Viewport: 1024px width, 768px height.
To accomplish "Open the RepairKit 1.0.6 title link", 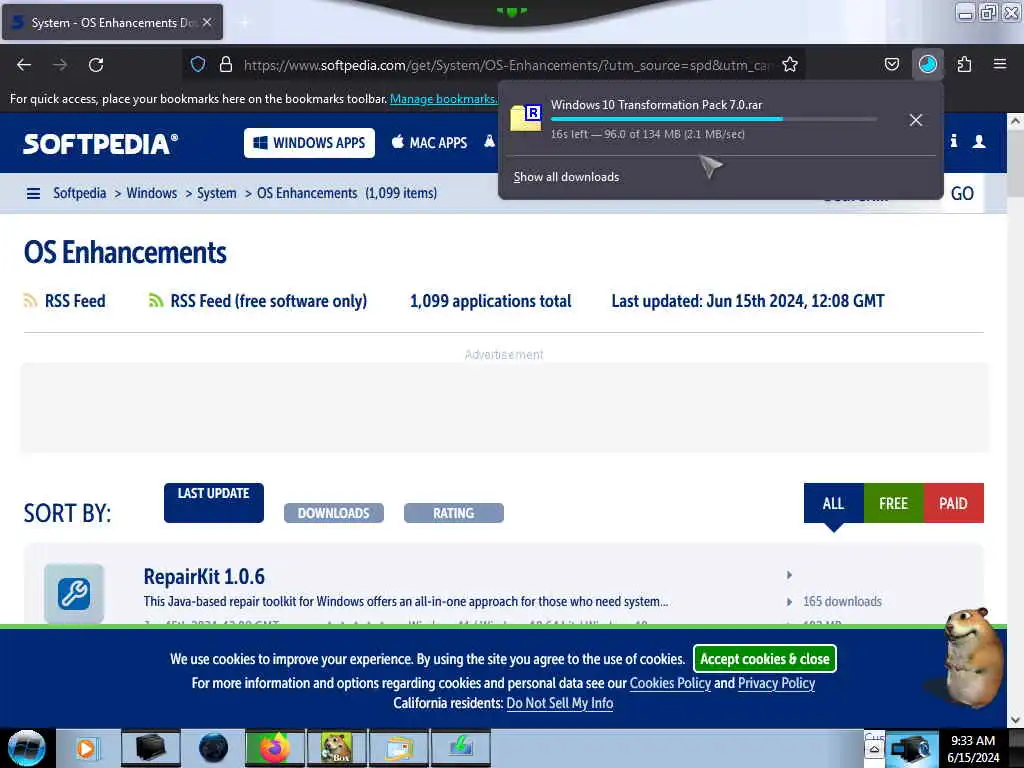I will [204, 576].
